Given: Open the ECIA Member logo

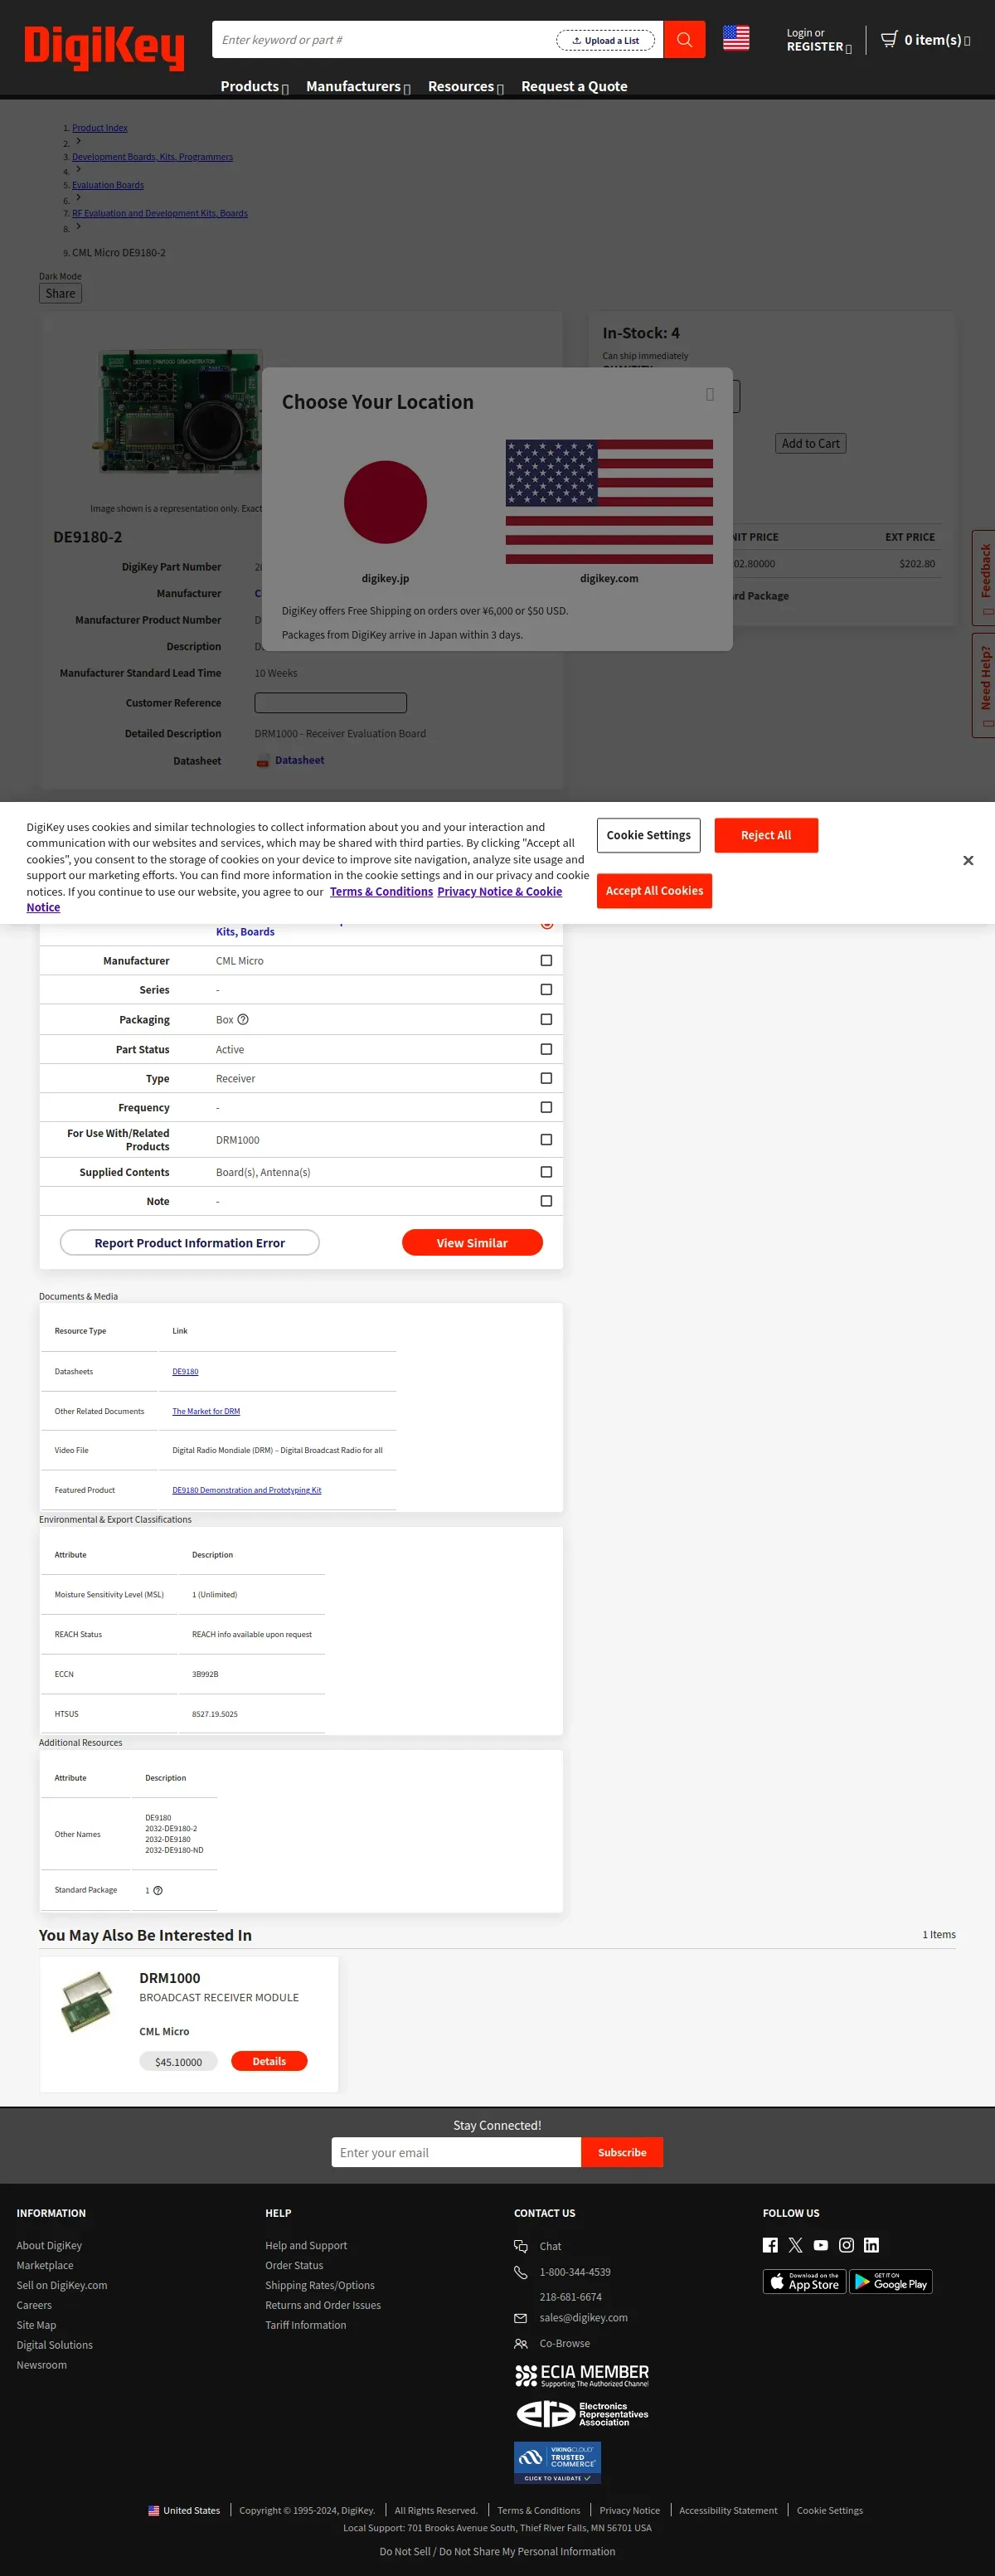Looking at the screenshot, I should [582, 2375].
